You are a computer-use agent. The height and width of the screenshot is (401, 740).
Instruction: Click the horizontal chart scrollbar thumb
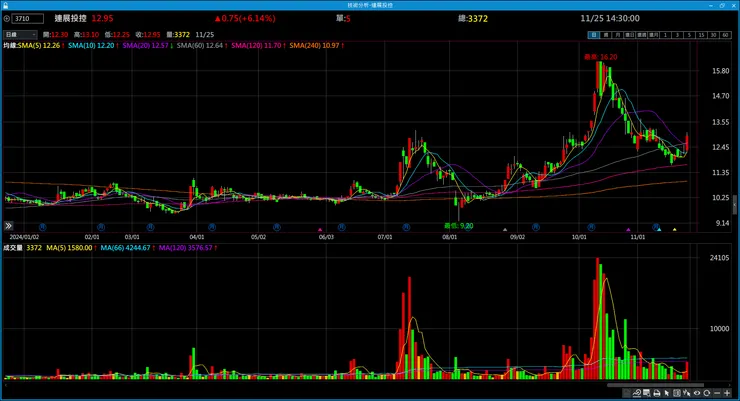coord(655,385)
